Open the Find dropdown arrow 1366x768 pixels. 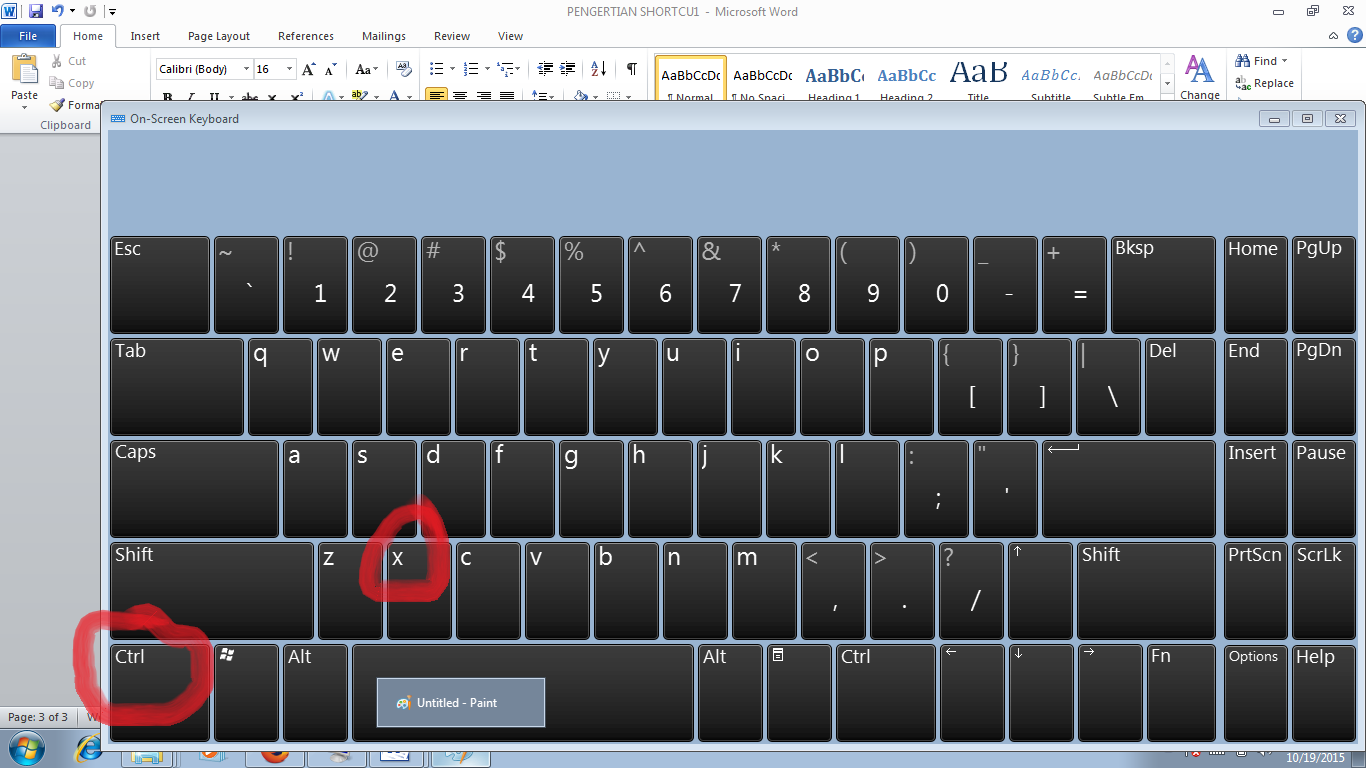1285,61
